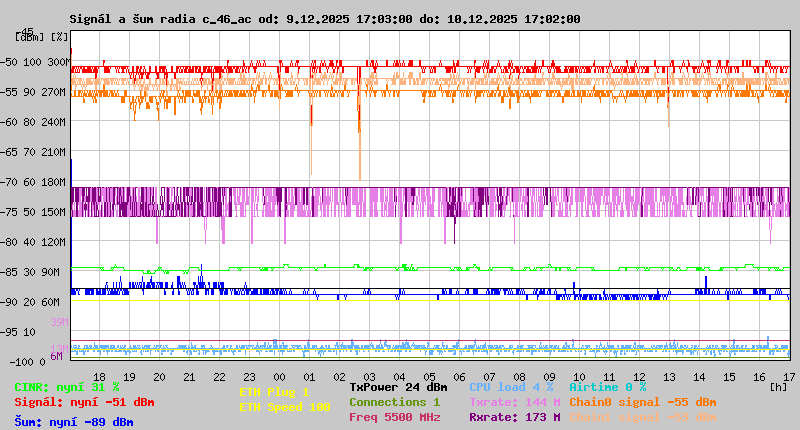
Task: Click the pink '39M' axis label
Action: (59, 322)
